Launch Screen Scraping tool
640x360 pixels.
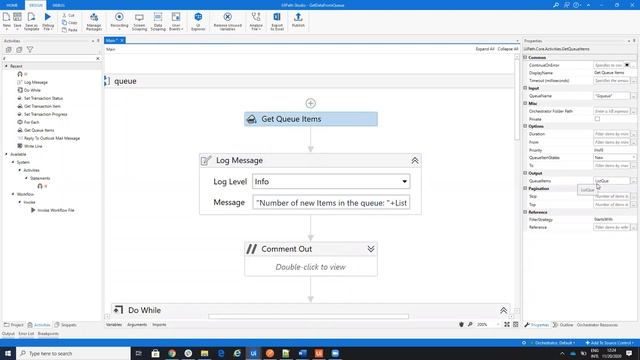[139, 21]
